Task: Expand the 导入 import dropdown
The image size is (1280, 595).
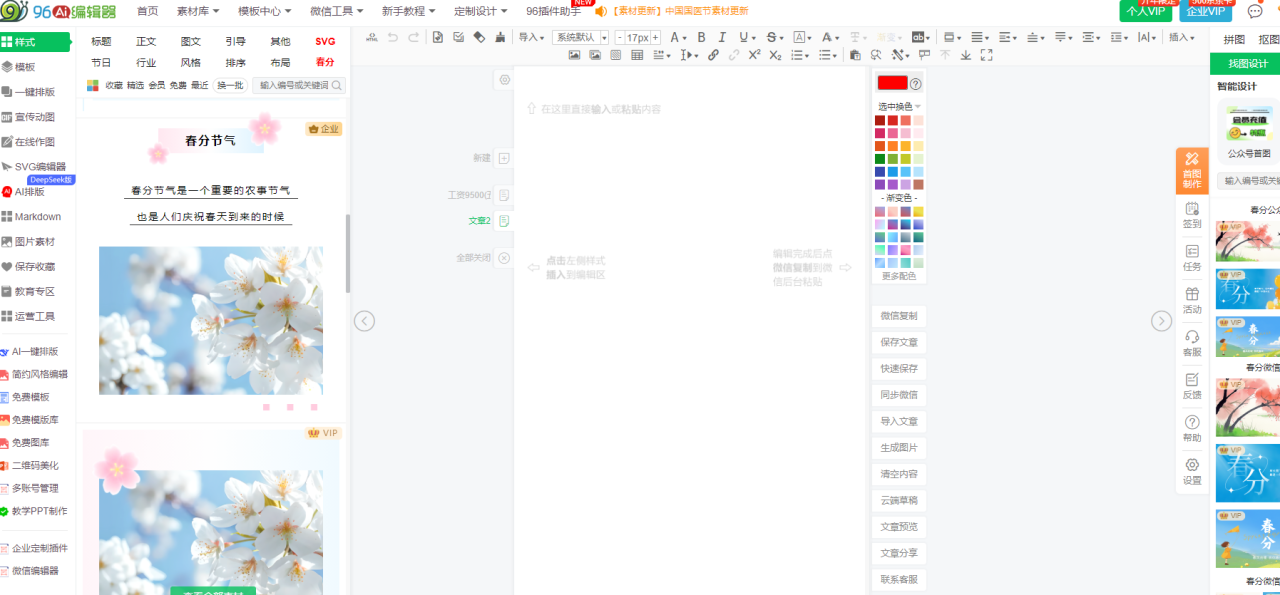Action: pos(531,37)
